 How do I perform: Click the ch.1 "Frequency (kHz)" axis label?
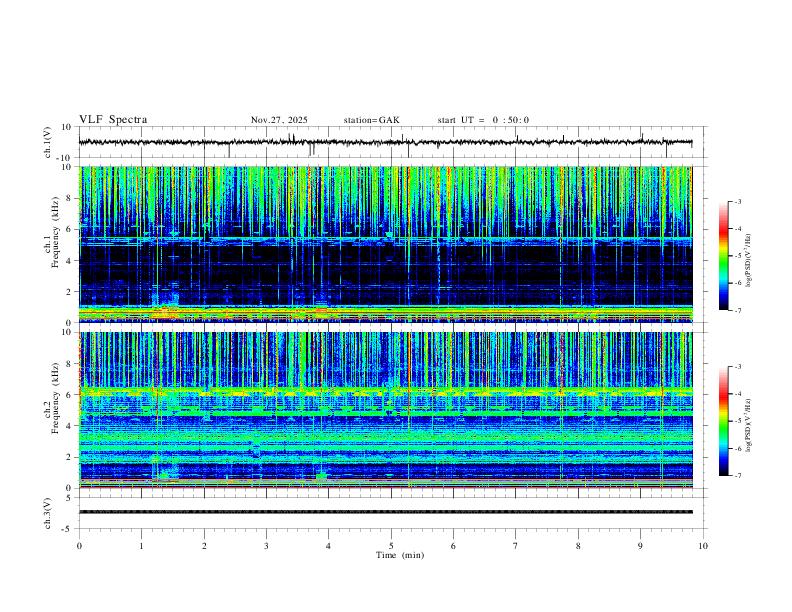(x=56, y=232)
